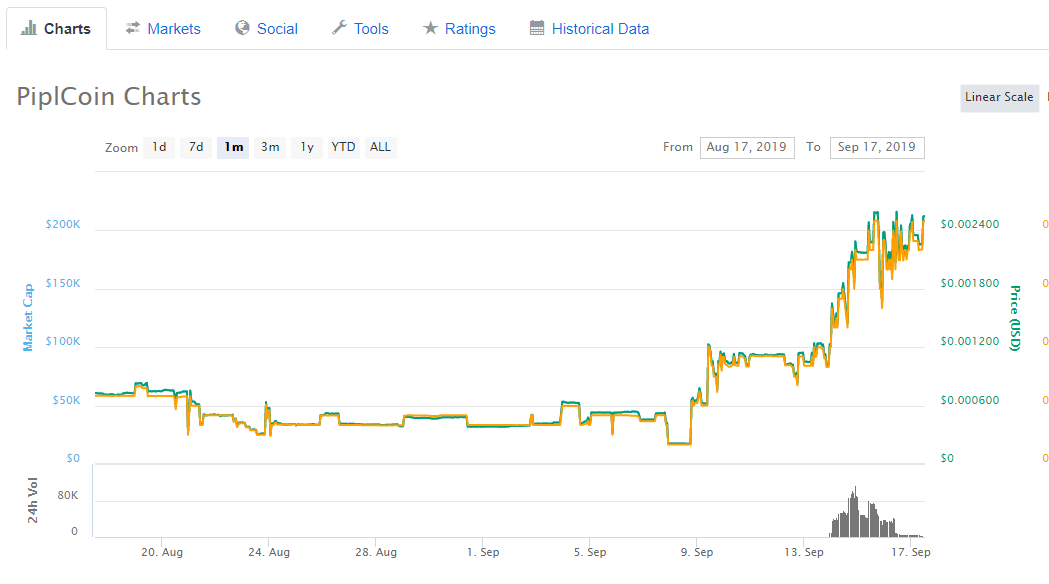The image size is (1049, 584).
Task: Choose the 3m zoom range
Action: point(270,147)
